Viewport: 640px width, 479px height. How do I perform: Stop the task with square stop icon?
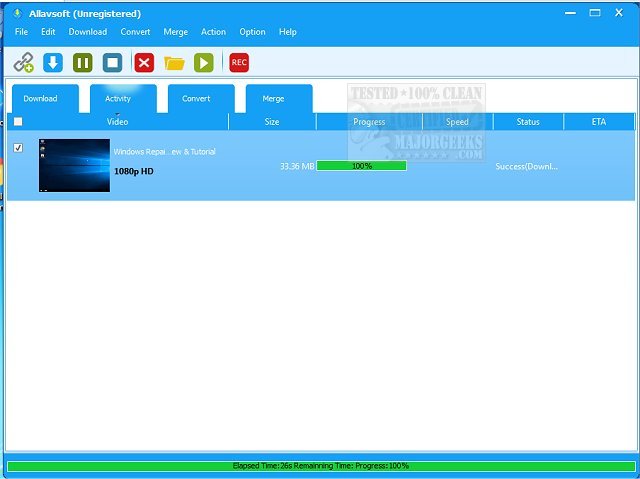[x=113, y=62]
